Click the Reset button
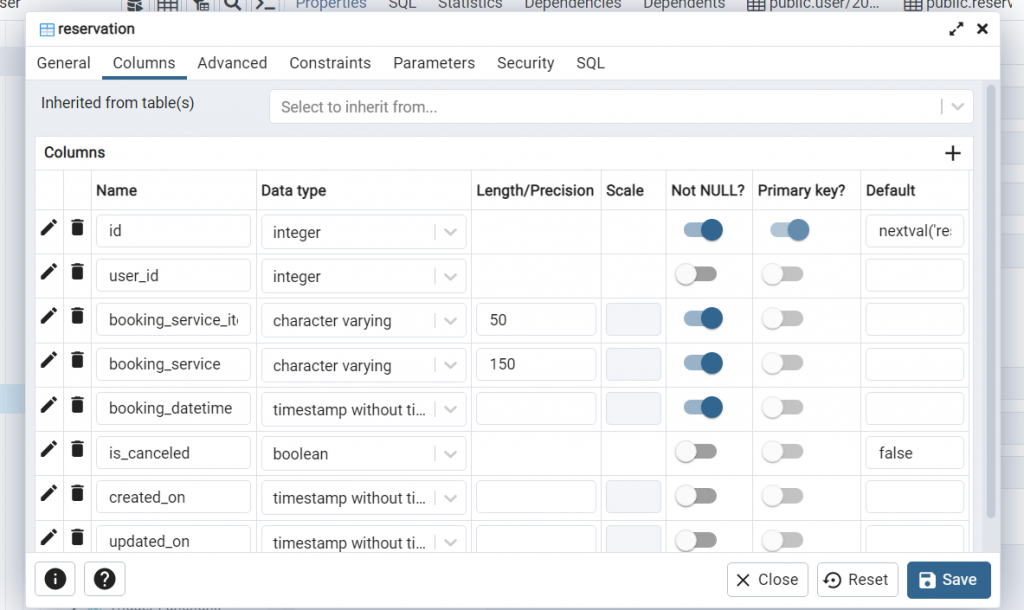 (857, 580)
